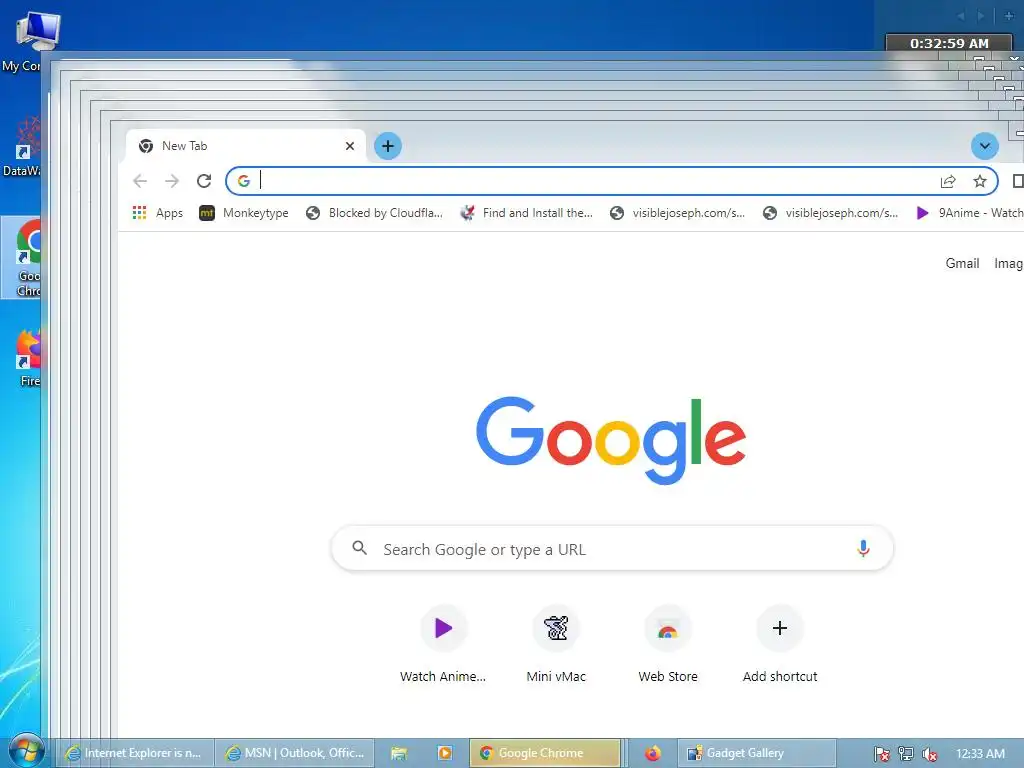Reload the current page

(x=204, y=181)
